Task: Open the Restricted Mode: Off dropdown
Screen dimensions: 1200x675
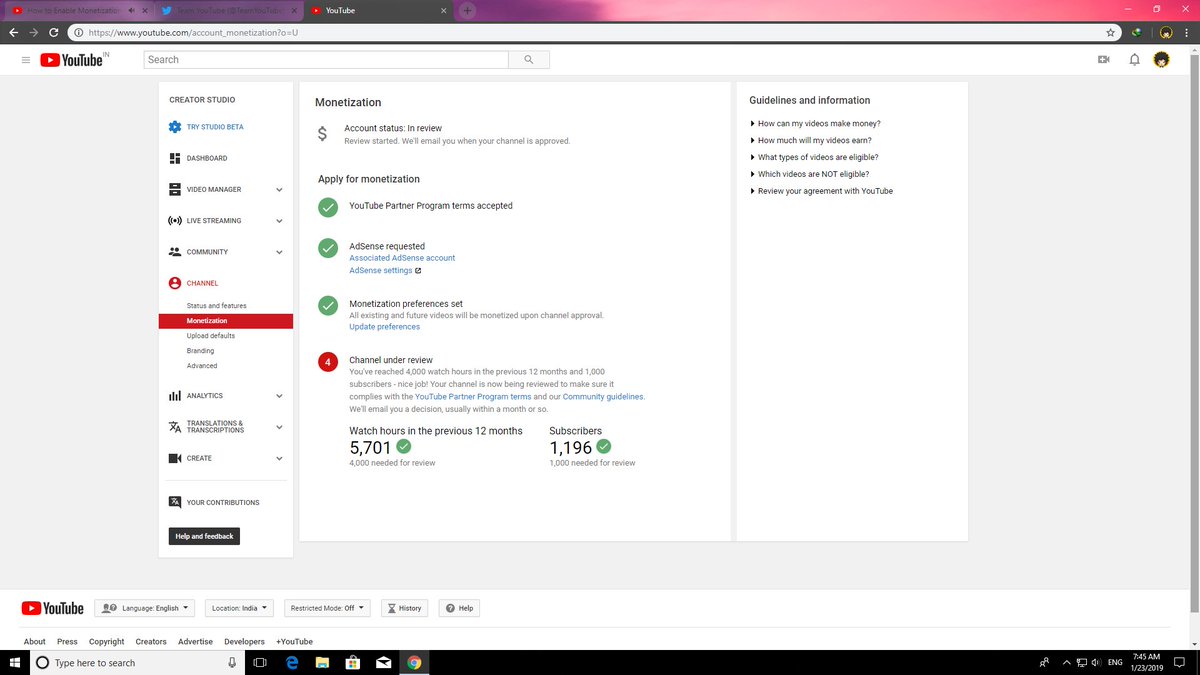Action: click(327, 608)
